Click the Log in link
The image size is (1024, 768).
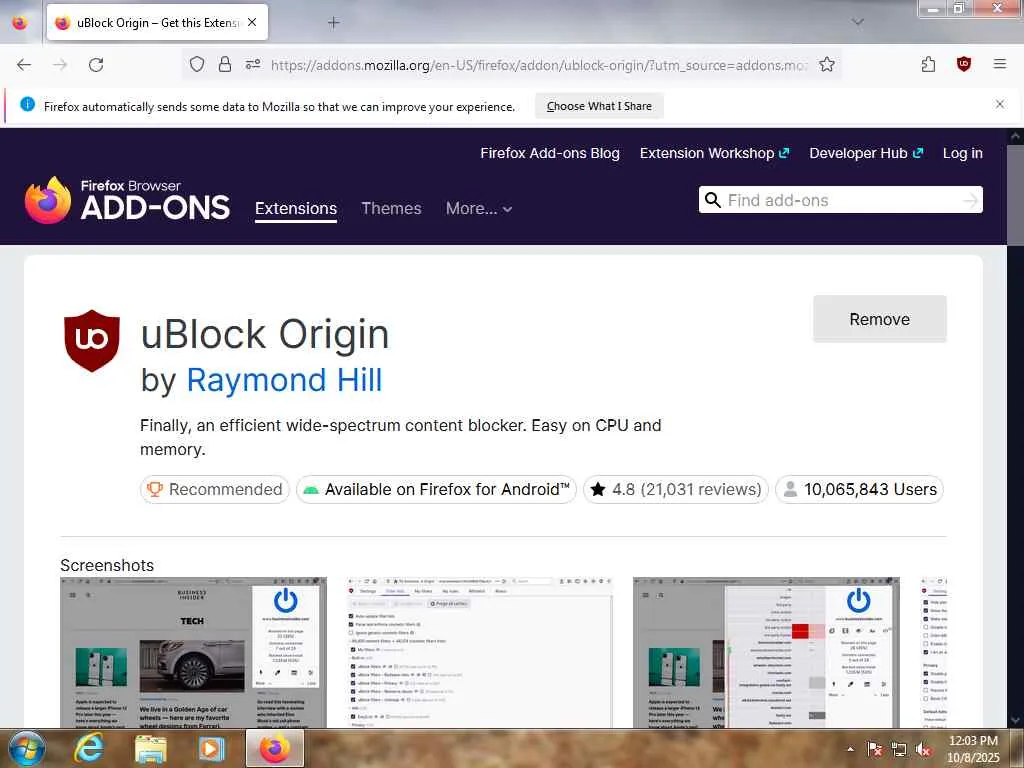point(963,153)
